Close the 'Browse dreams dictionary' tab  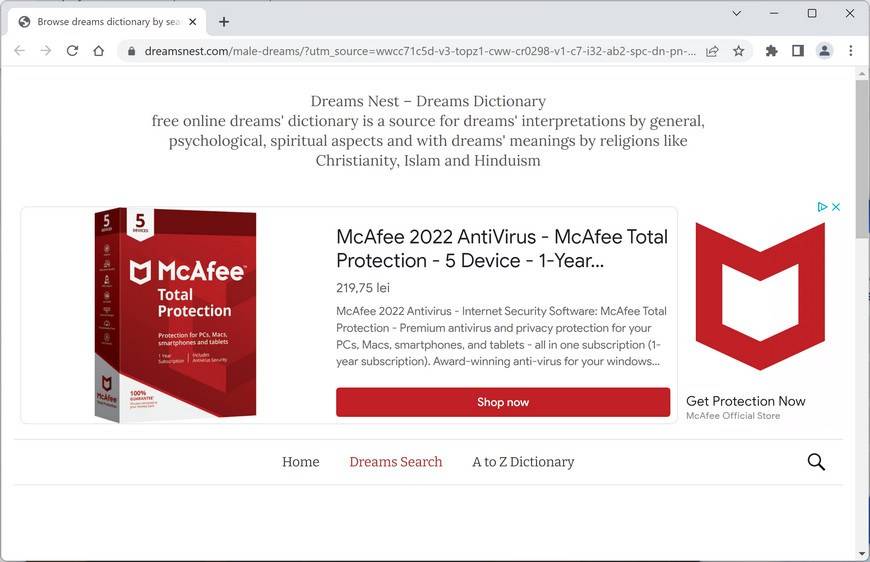point(193,22)
